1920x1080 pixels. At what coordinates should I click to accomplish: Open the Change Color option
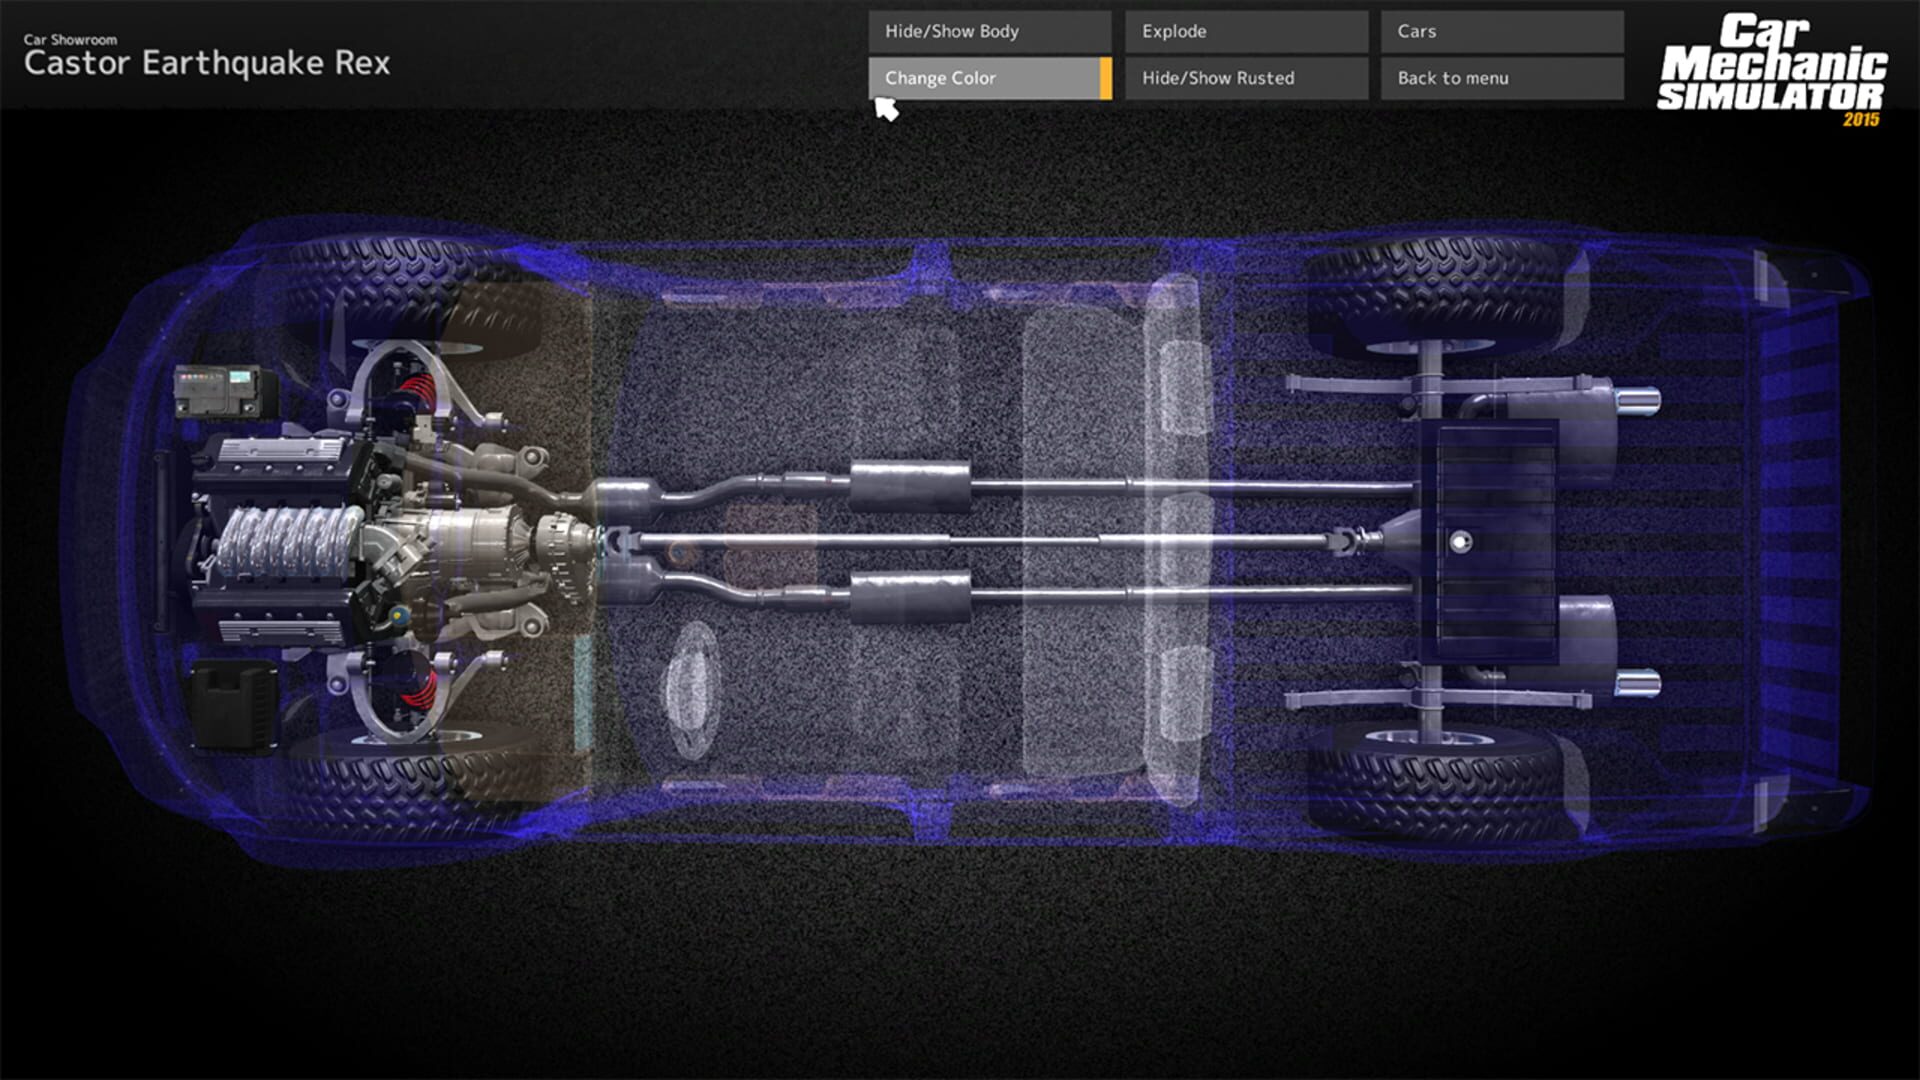coord(989,77)
